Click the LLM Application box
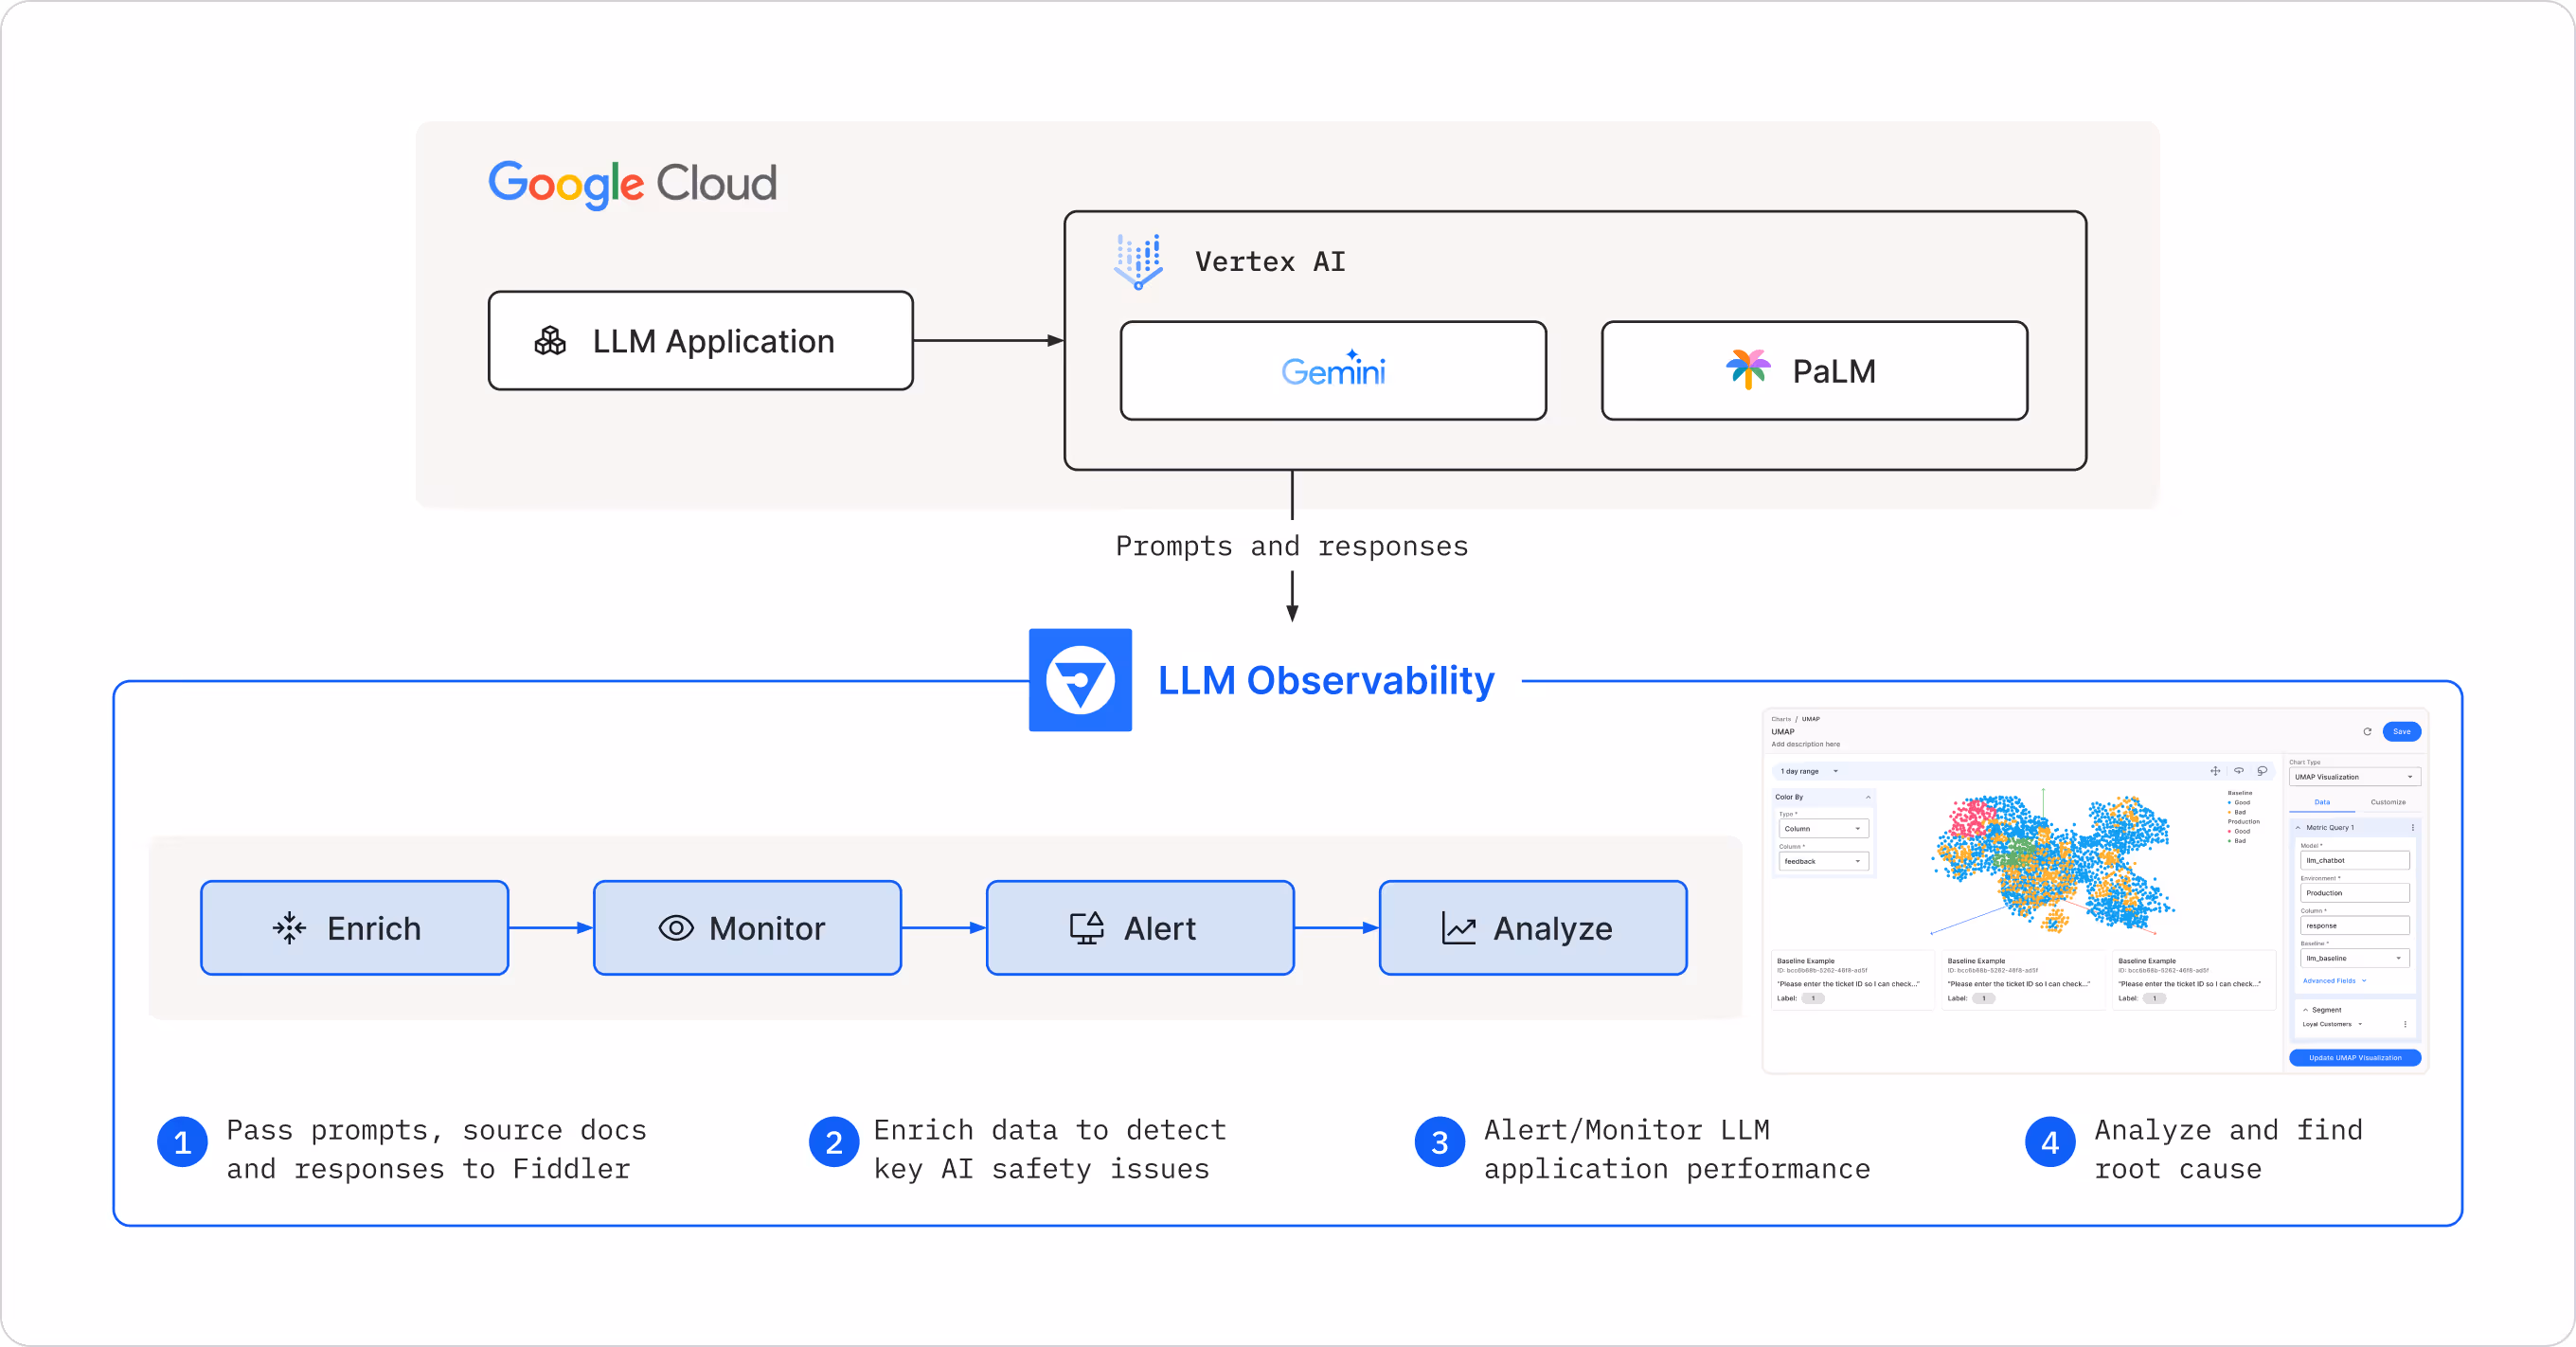 tap(700, 341)
